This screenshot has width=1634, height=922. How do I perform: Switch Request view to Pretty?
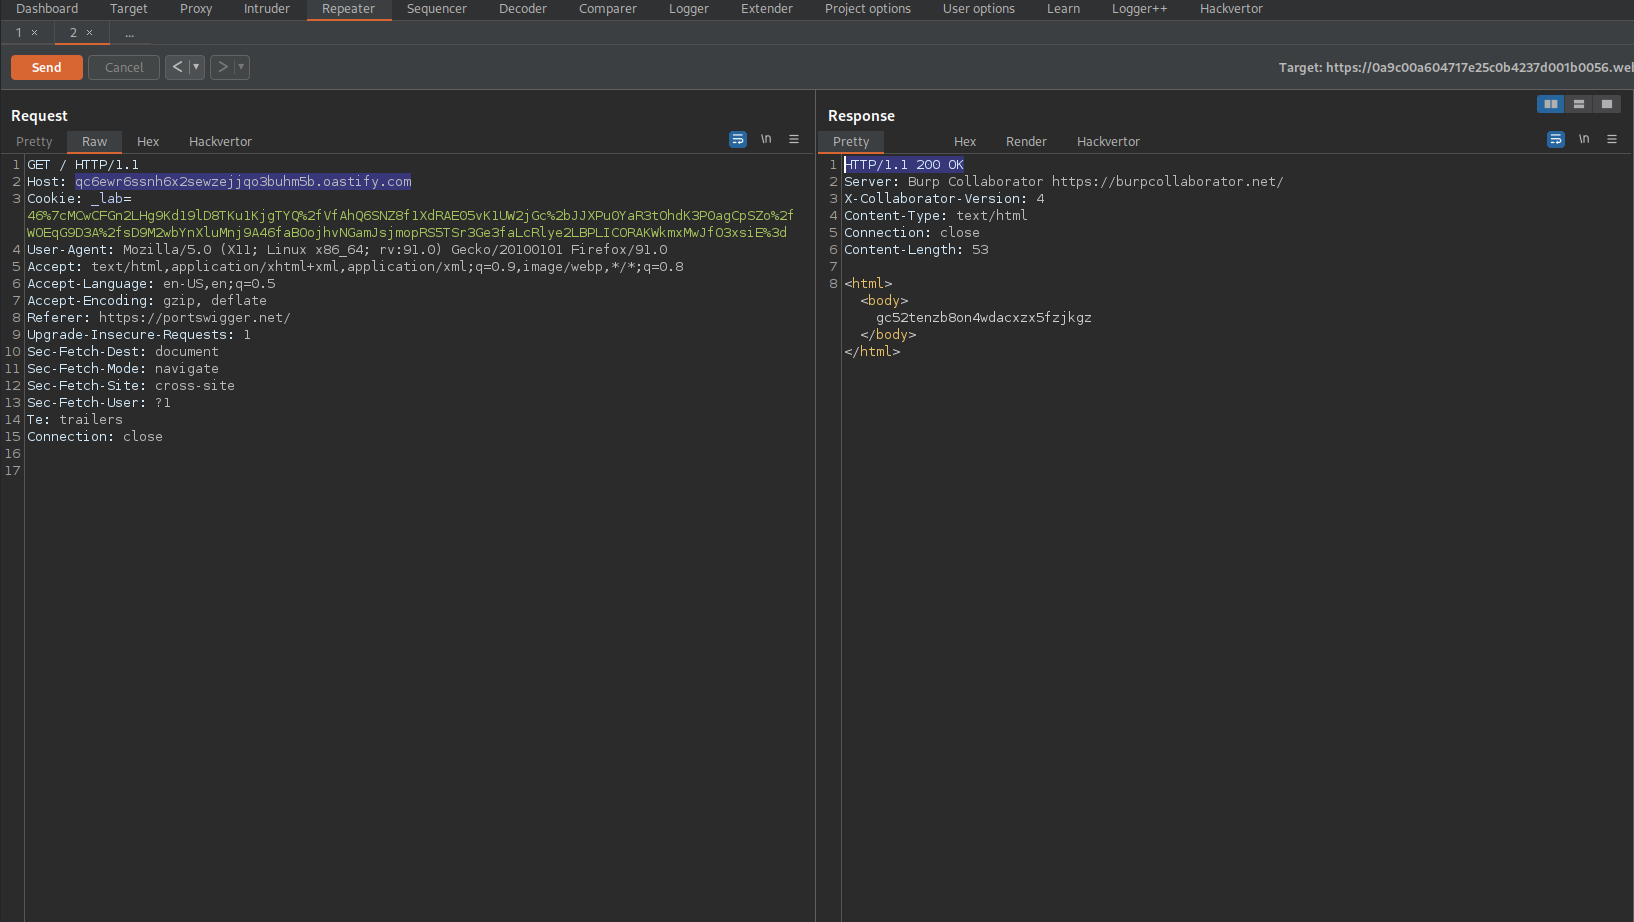[34, 142]
